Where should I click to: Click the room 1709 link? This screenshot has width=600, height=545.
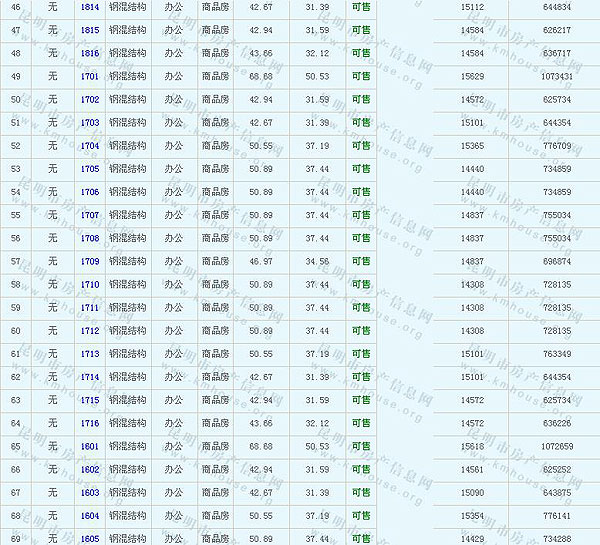(90, 261)
